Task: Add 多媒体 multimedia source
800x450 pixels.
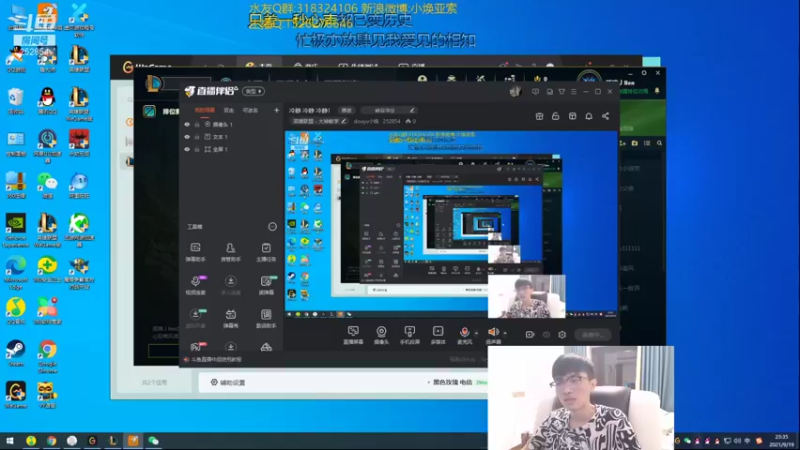Action: pyautogui.click(x=438, y=335)
